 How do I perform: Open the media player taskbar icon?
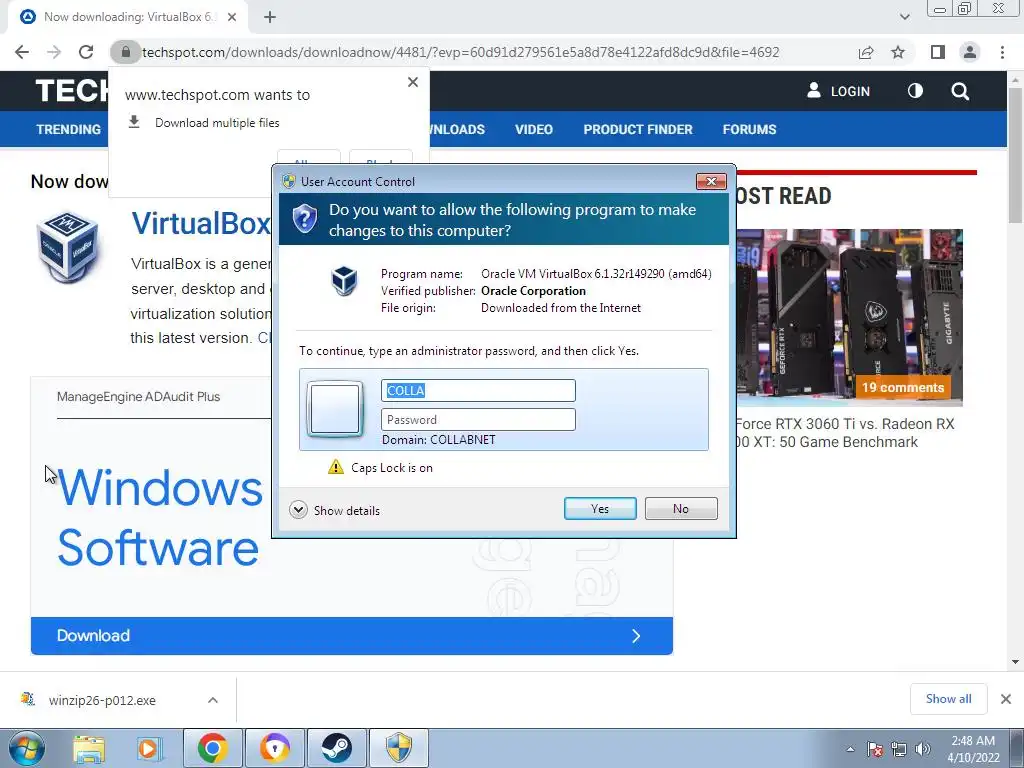(149, 748)
